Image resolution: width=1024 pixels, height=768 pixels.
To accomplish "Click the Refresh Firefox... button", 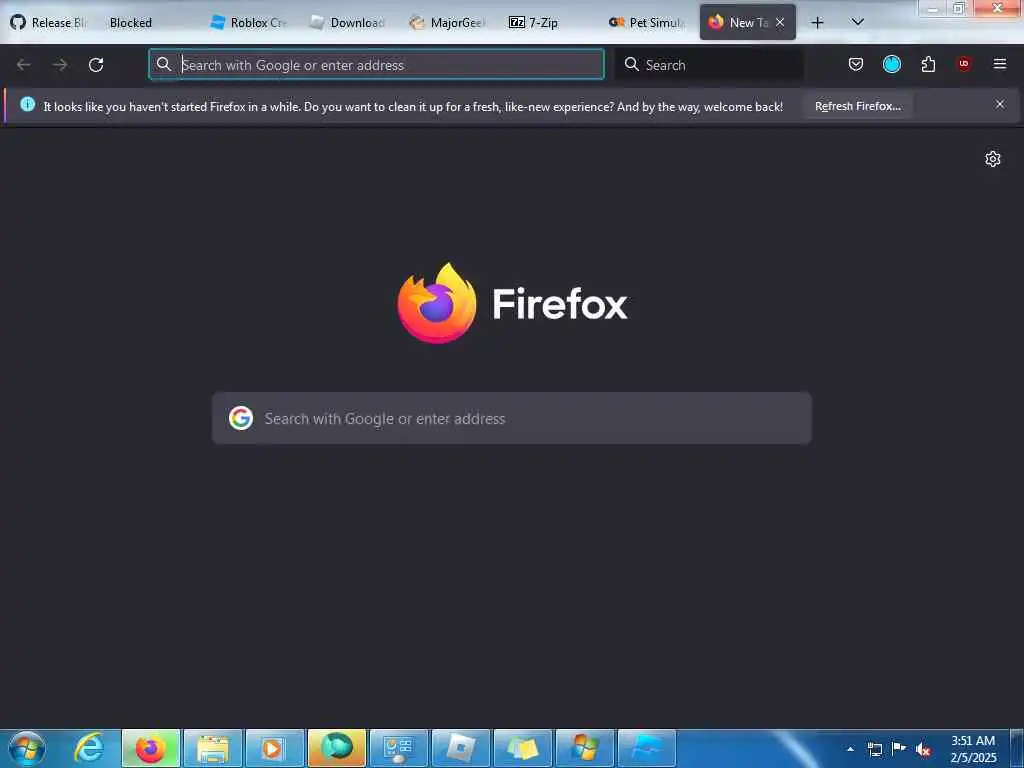I will tap(857, 106).
